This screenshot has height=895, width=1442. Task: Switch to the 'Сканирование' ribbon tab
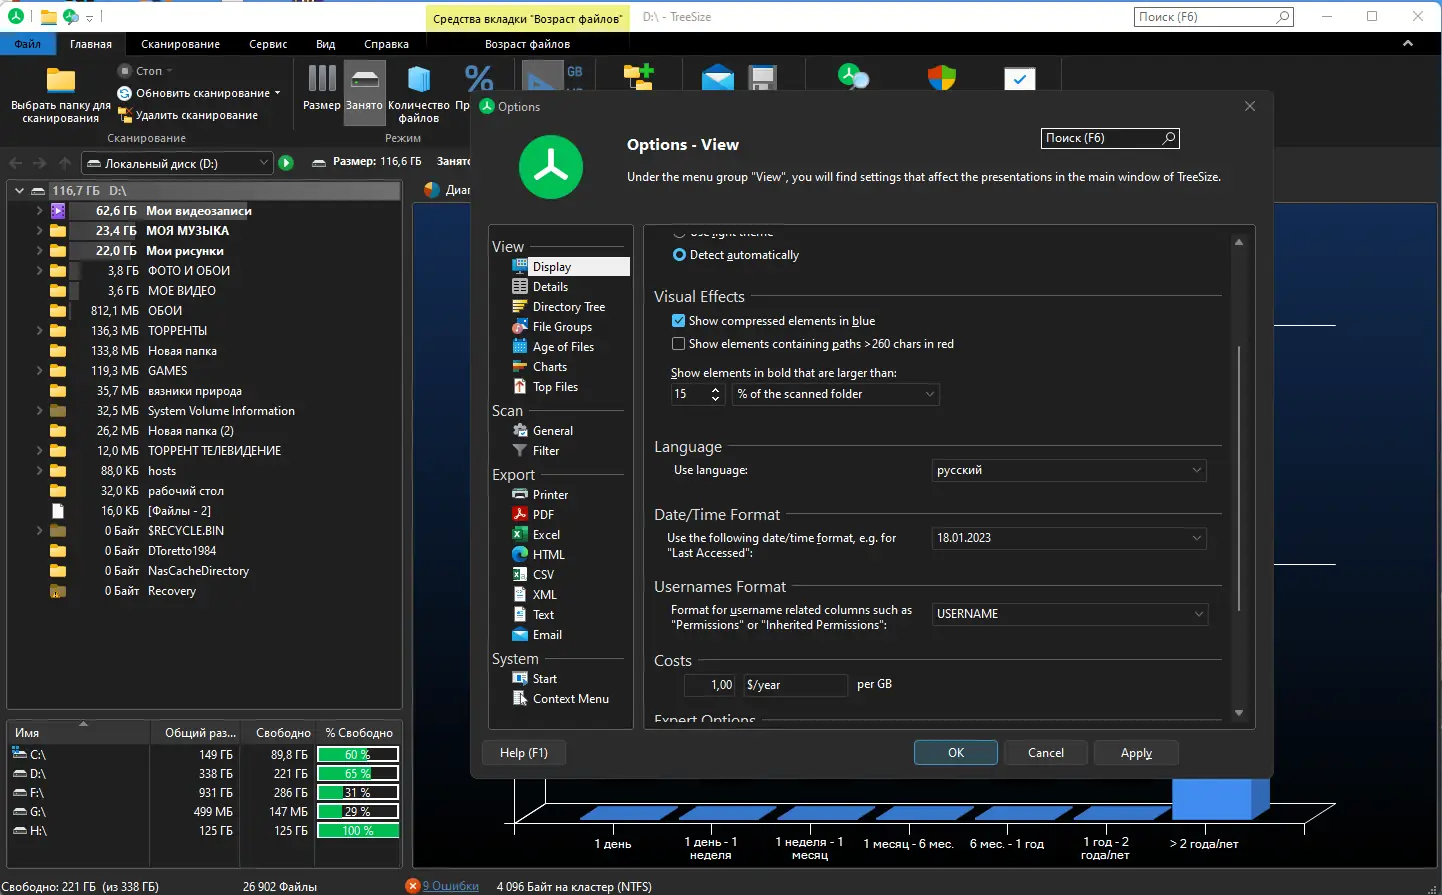(180, 44)
